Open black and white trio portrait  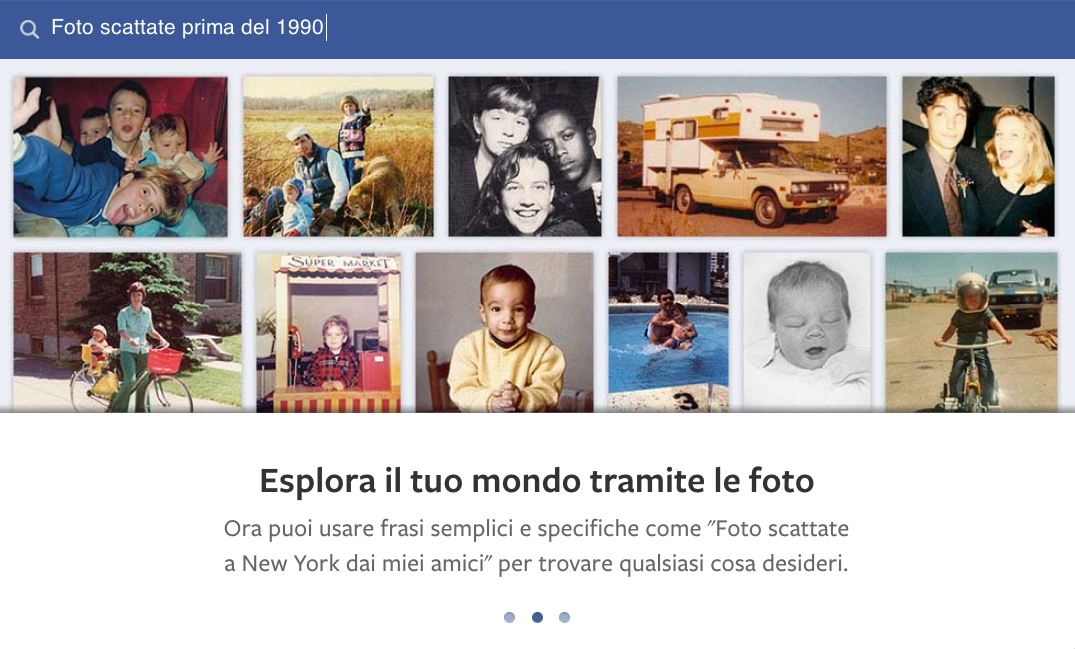click(524, 156)
